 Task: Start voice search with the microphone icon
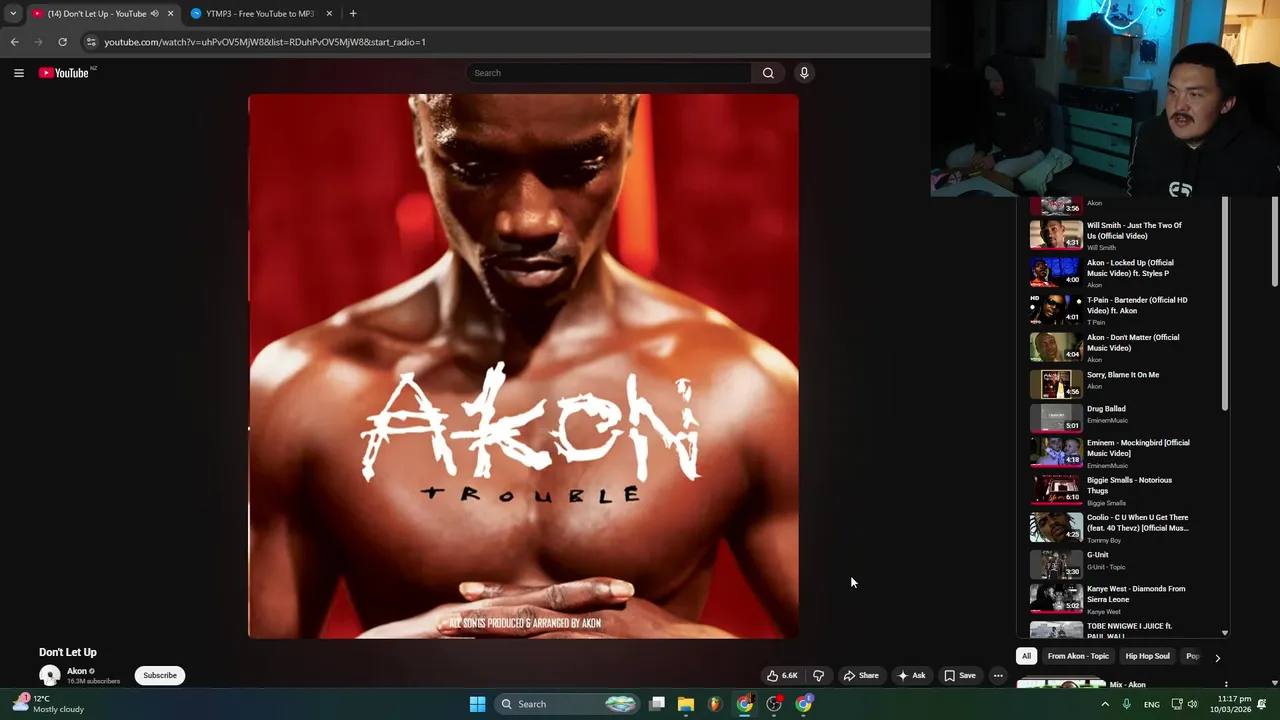point(804,73)
